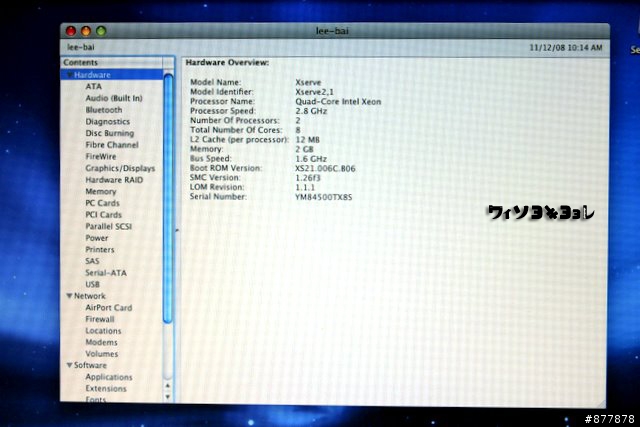Click the sidebar scroll up arrow
This screenshot has height=427, width=640.
pyautogui.click(x=168, y=386)
